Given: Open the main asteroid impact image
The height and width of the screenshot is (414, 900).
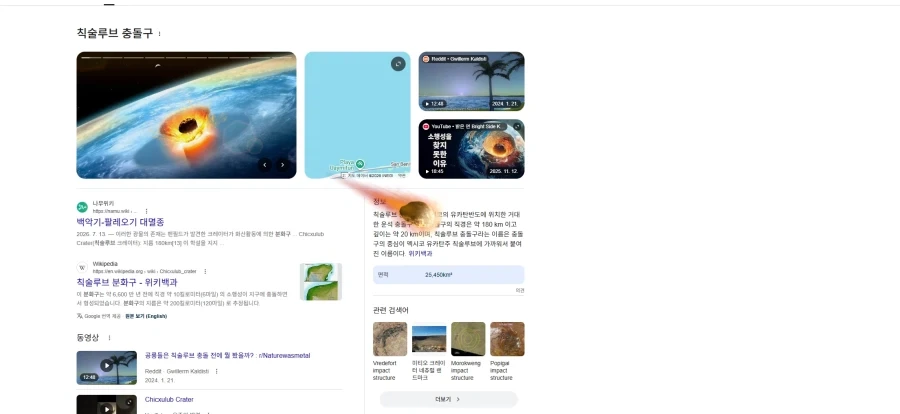Looking at the screenshot, I should pos(187,115).
